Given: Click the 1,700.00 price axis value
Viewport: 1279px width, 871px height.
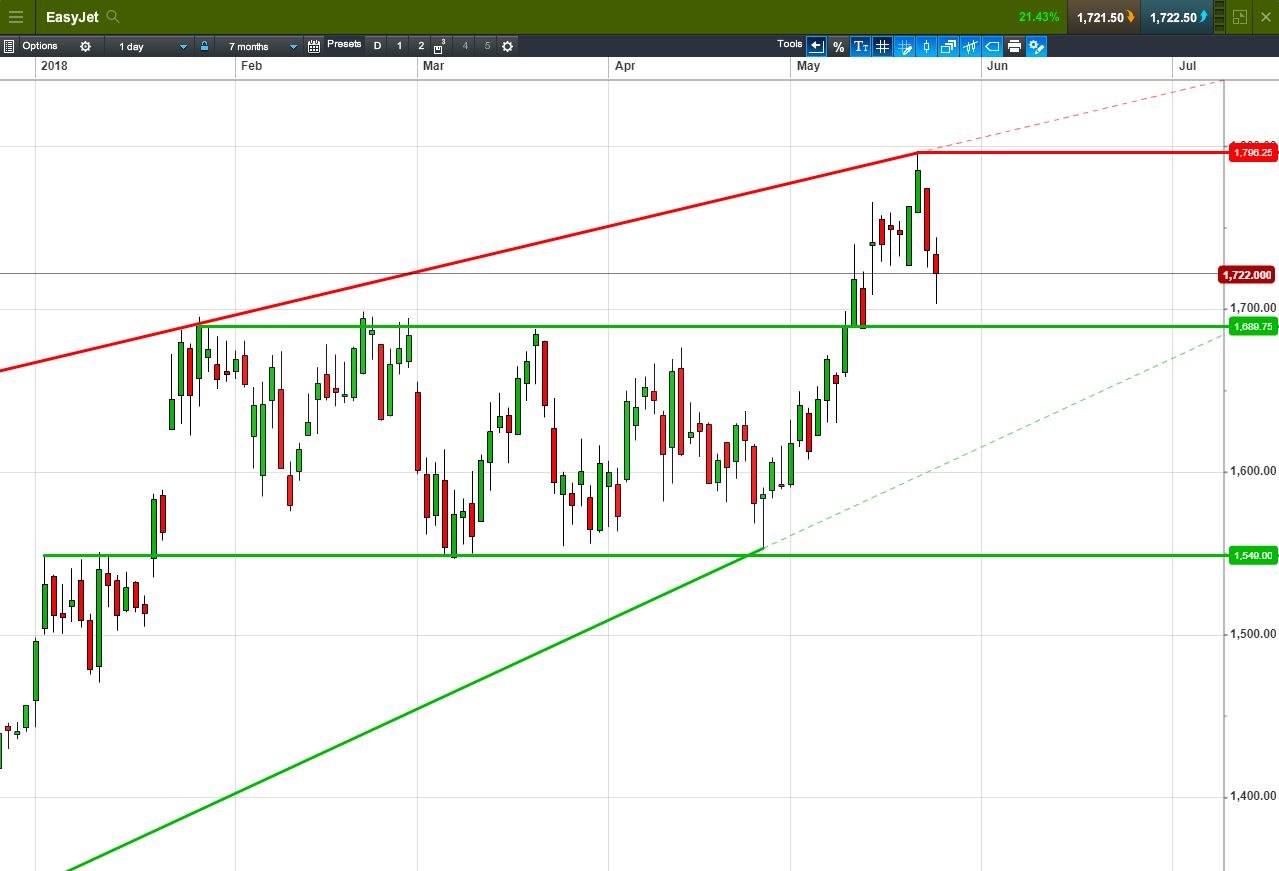Looking at the screenshot, I should coord(1254,308).
